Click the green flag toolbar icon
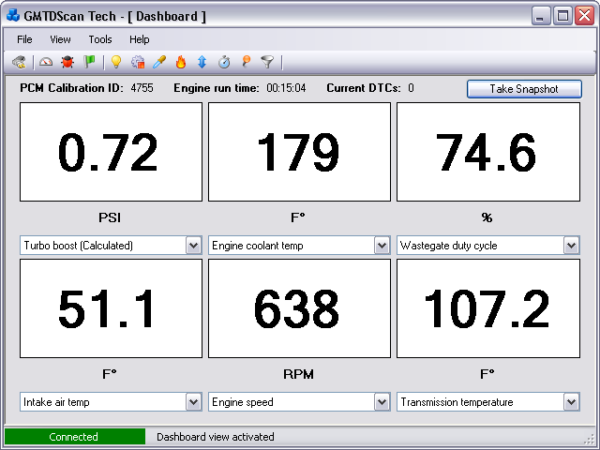This screenshot has height=450, width=600. point(89,62)
